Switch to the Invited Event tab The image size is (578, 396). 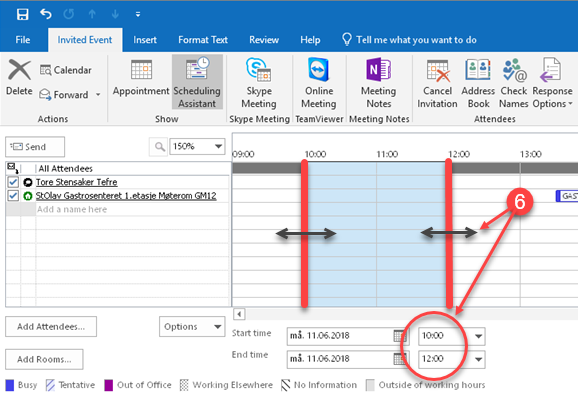click(x=85, y=40)
